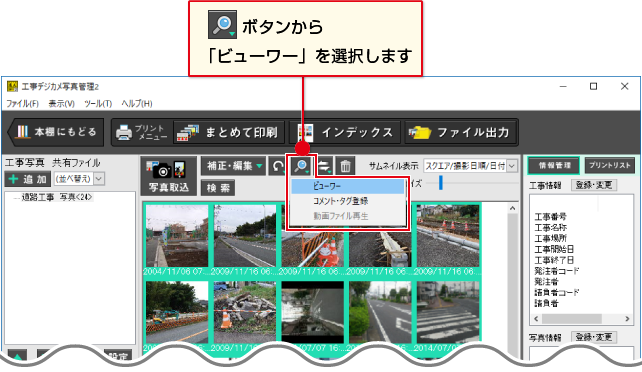This screenshot has height=372, width=642.
Task: Open the ツール(T) menu
Action: 98,104
